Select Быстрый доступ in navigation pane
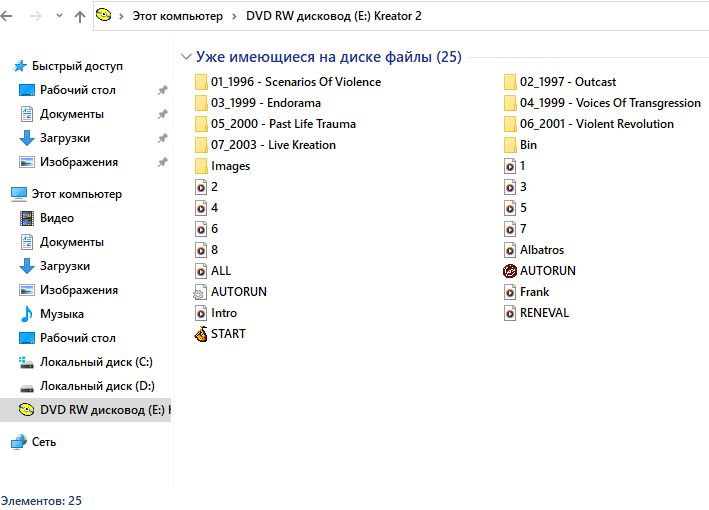Viewport: 709px width, 510px height. 68,66
